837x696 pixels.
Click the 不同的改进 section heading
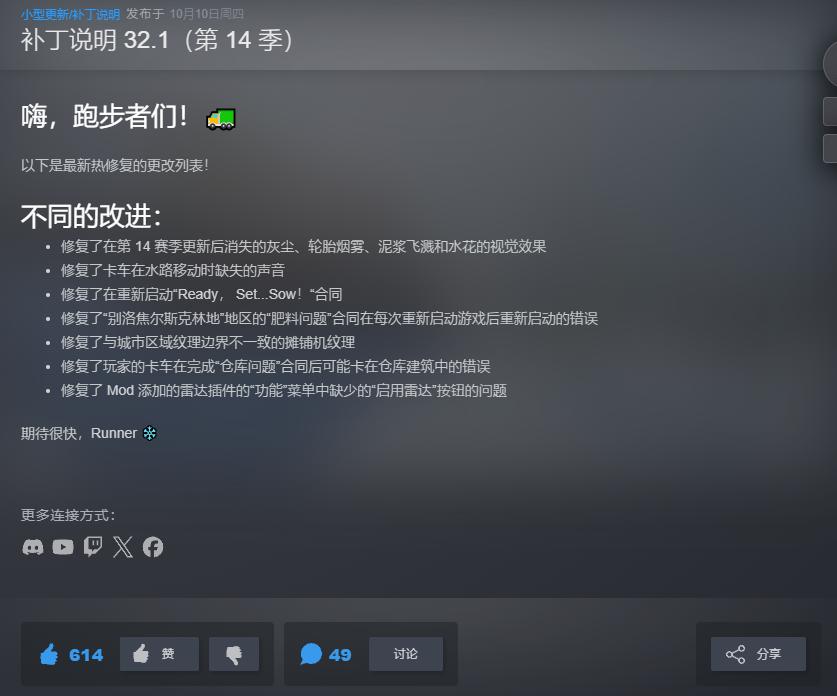tap(91, 216)
